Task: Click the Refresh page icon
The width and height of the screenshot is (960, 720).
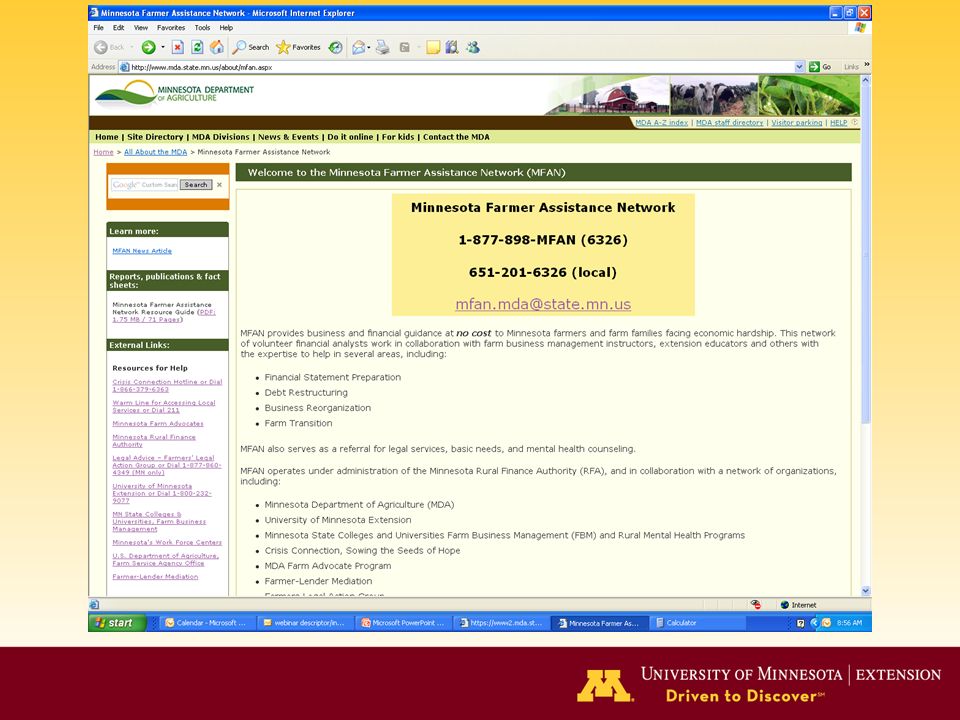Action: coord(197,47)
